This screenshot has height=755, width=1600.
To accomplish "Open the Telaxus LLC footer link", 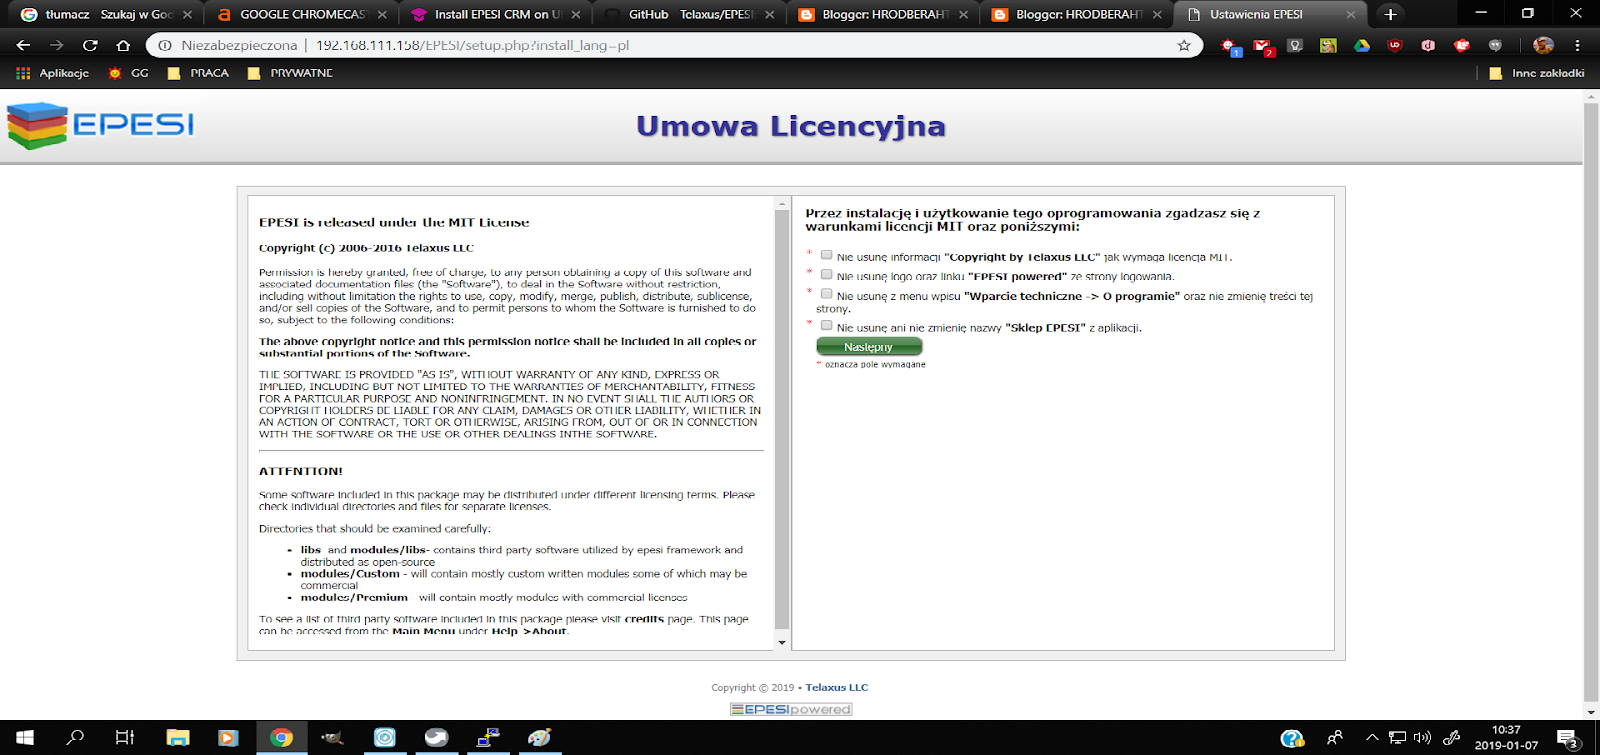I will point(837,688).
